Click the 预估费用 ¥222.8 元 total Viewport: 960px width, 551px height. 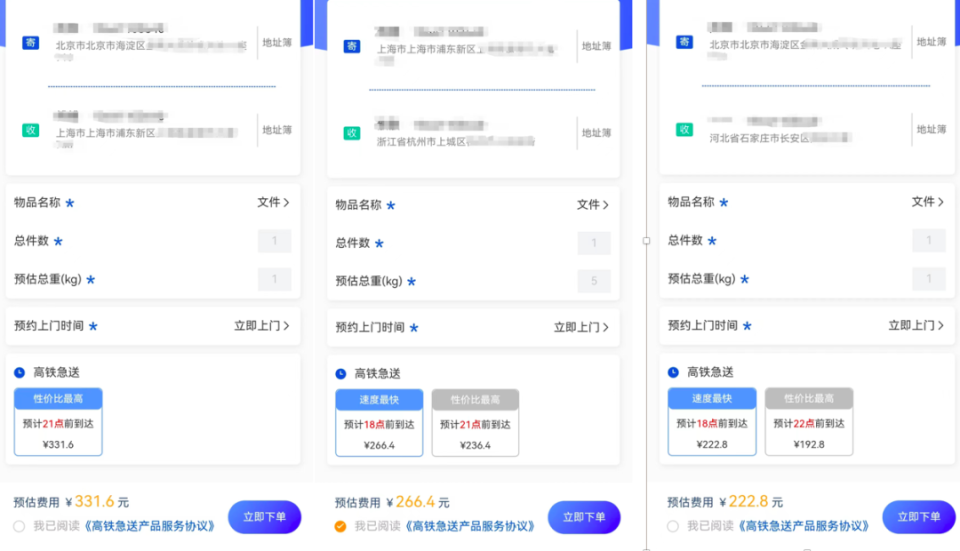725,502
